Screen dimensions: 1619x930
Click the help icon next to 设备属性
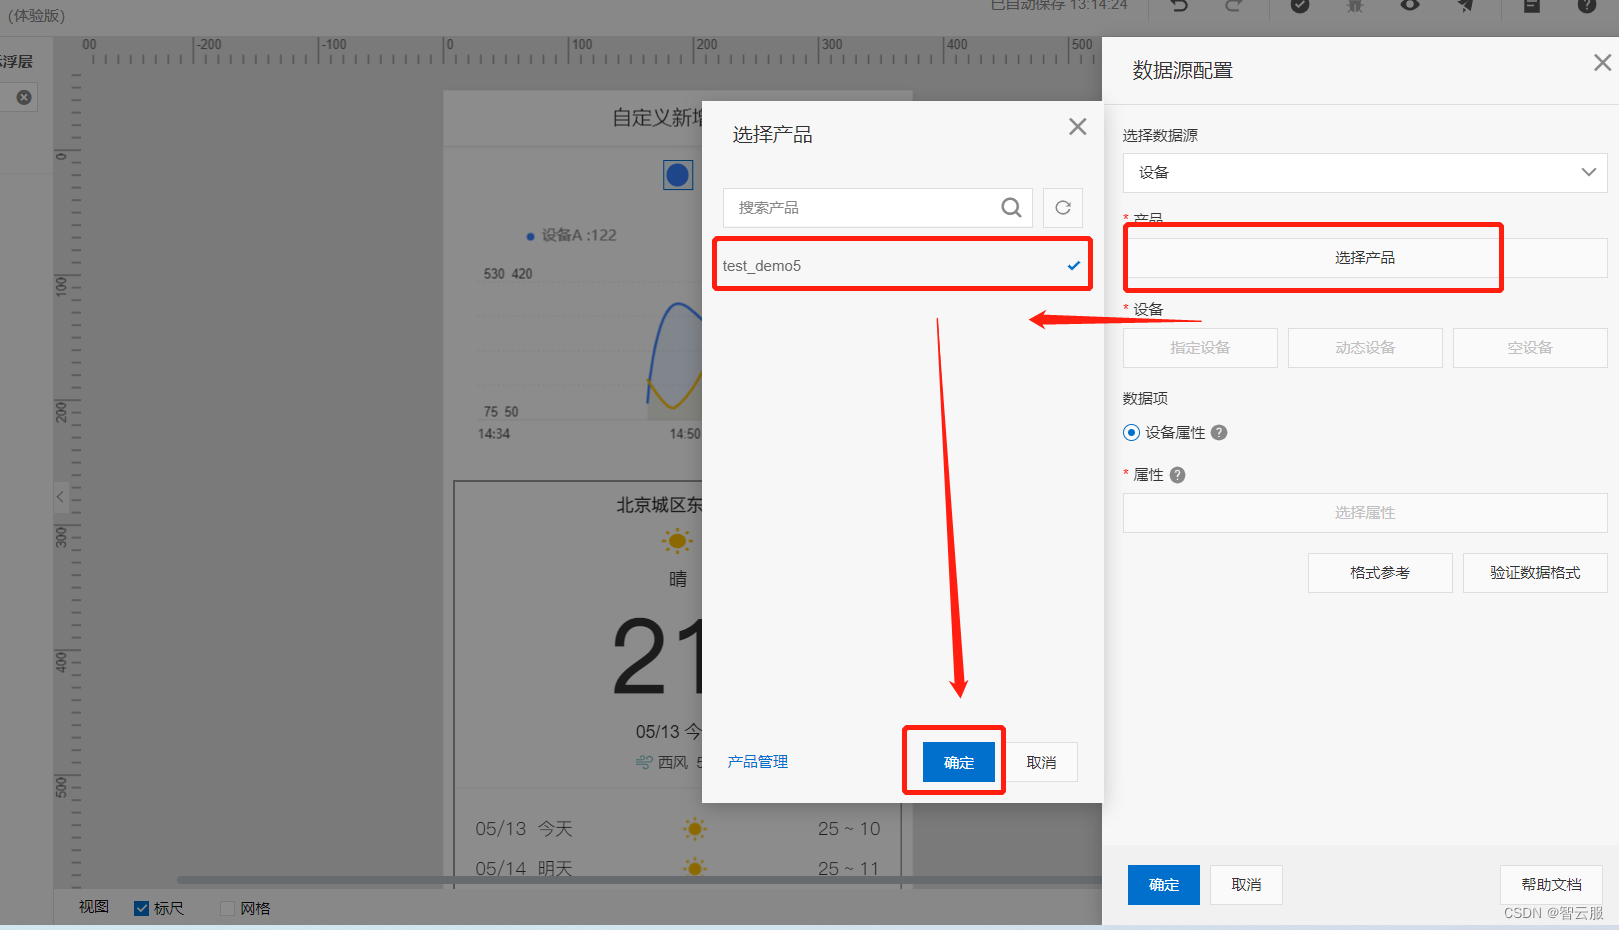(x=1219, y=432)
